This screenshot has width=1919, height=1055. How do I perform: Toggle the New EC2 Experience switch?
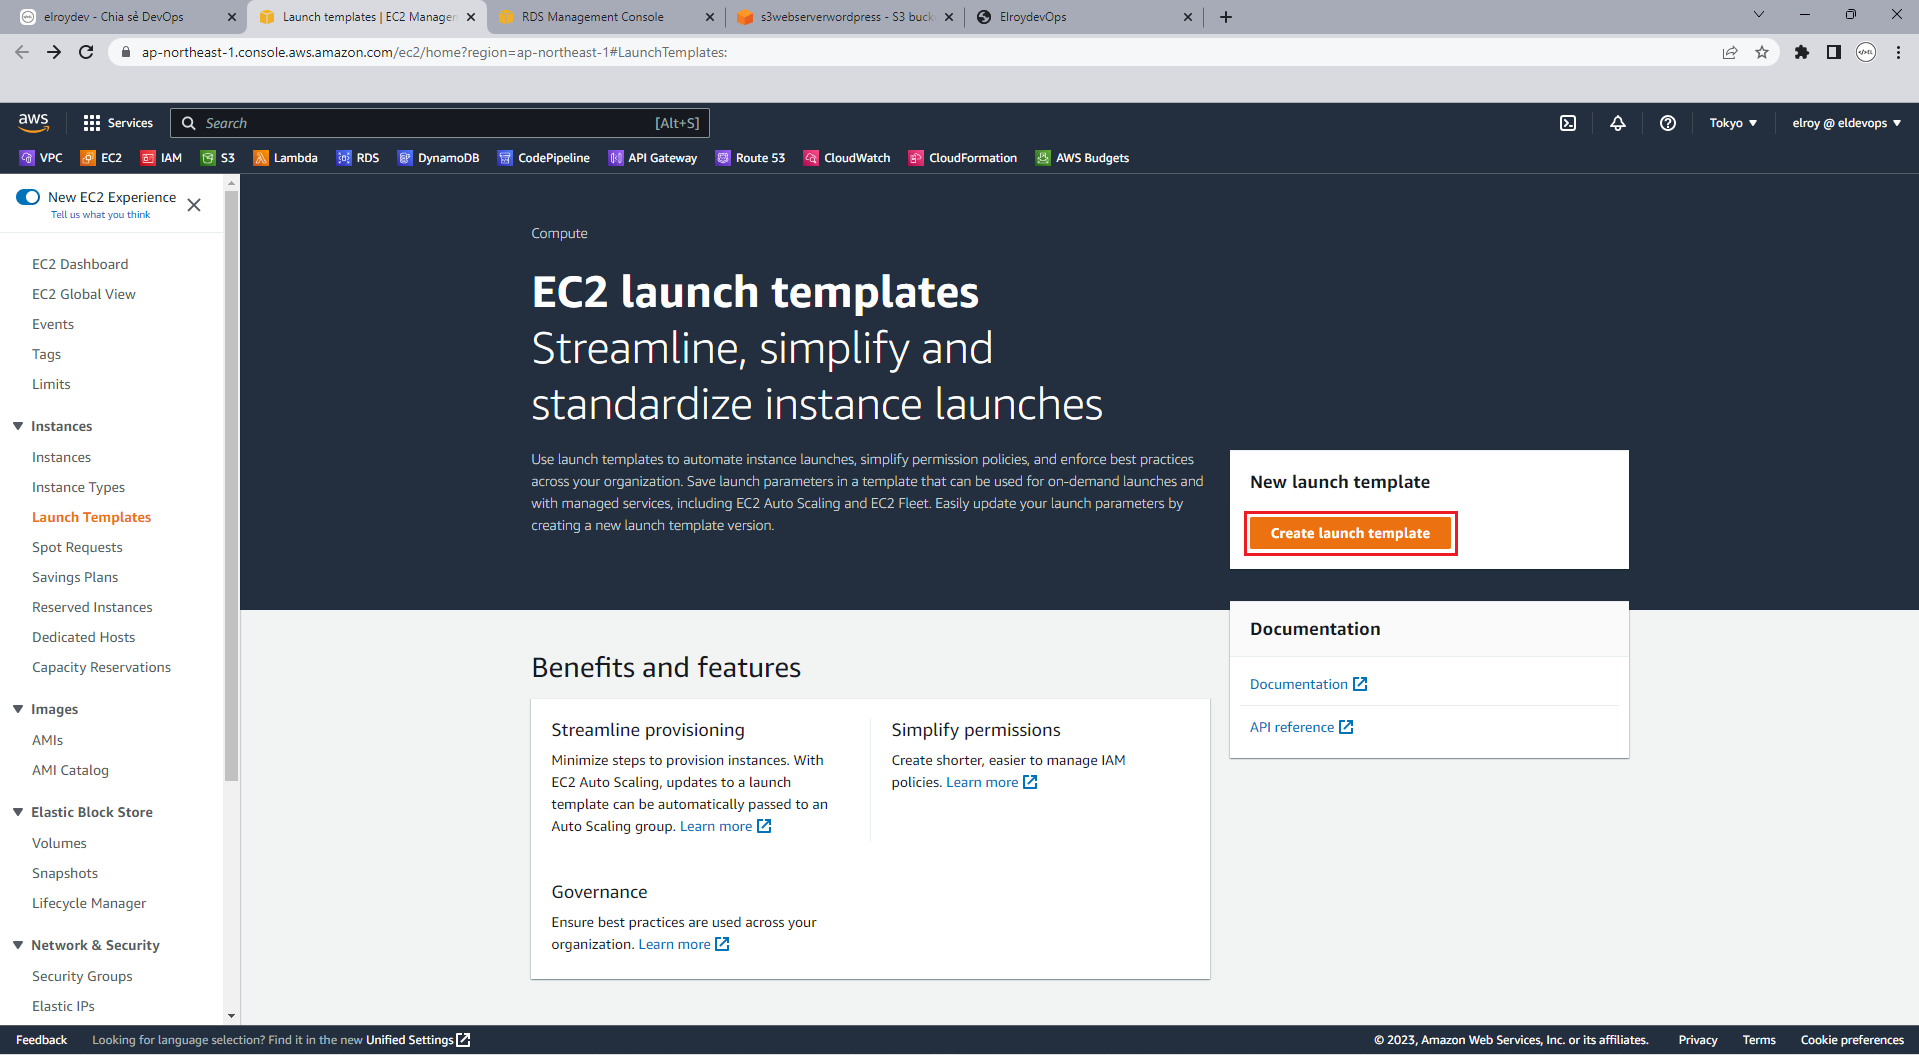28,197
